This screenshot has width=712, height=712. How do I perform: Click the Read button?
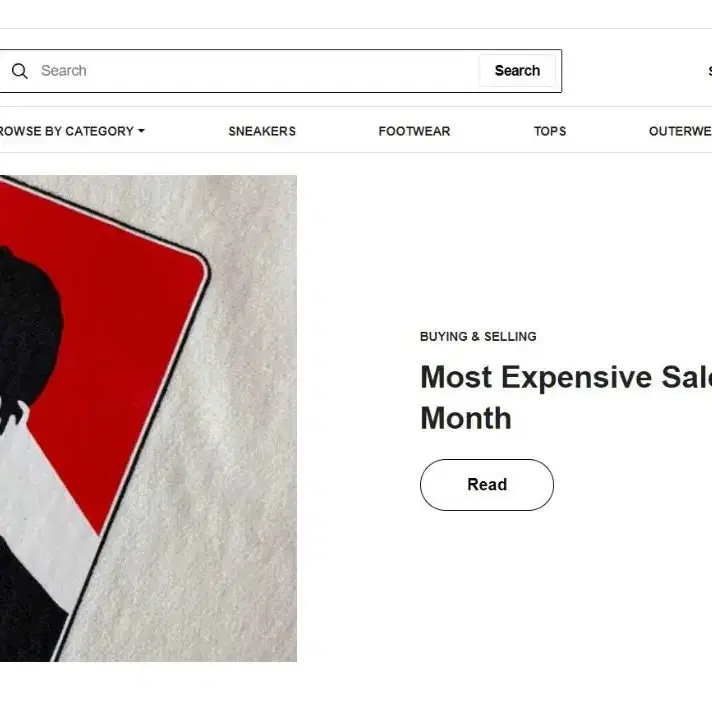pos(487,485)
